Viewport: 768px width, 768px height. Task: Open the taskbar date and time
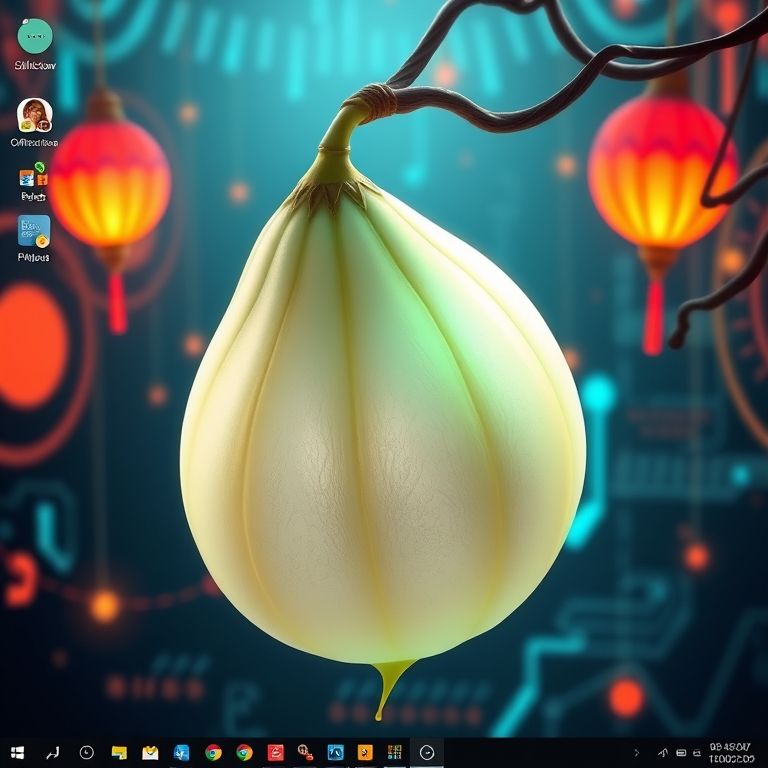(x=733, y=752)
